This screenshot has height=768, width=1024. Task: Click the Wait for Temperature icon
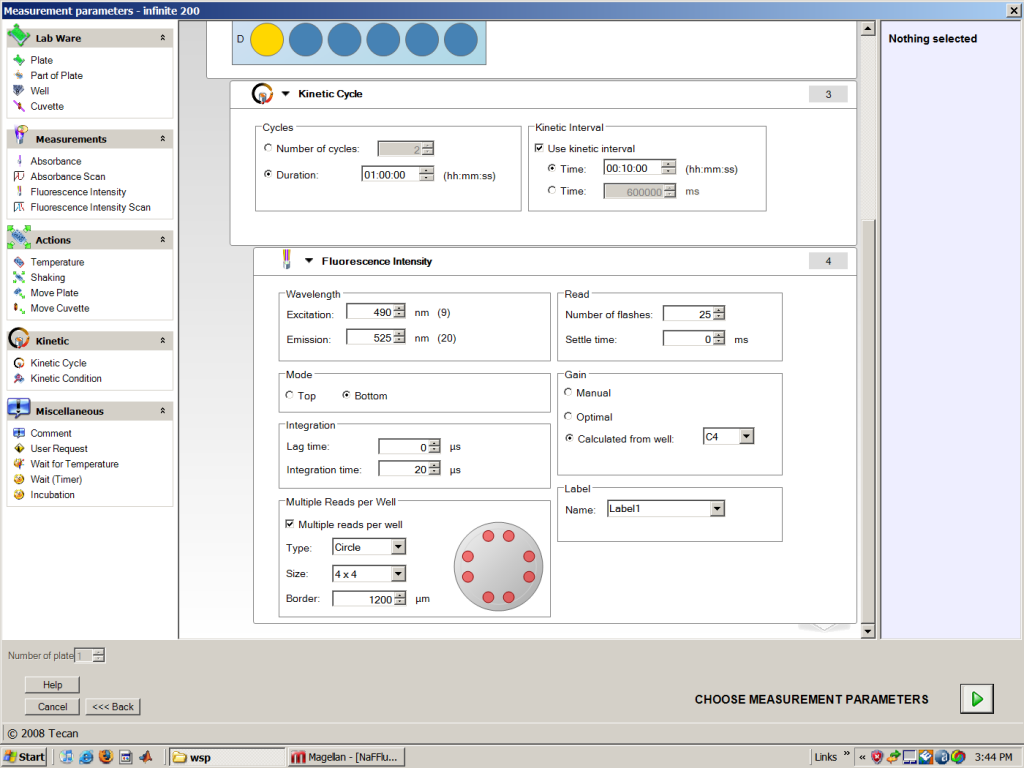[x=19, y=464]
